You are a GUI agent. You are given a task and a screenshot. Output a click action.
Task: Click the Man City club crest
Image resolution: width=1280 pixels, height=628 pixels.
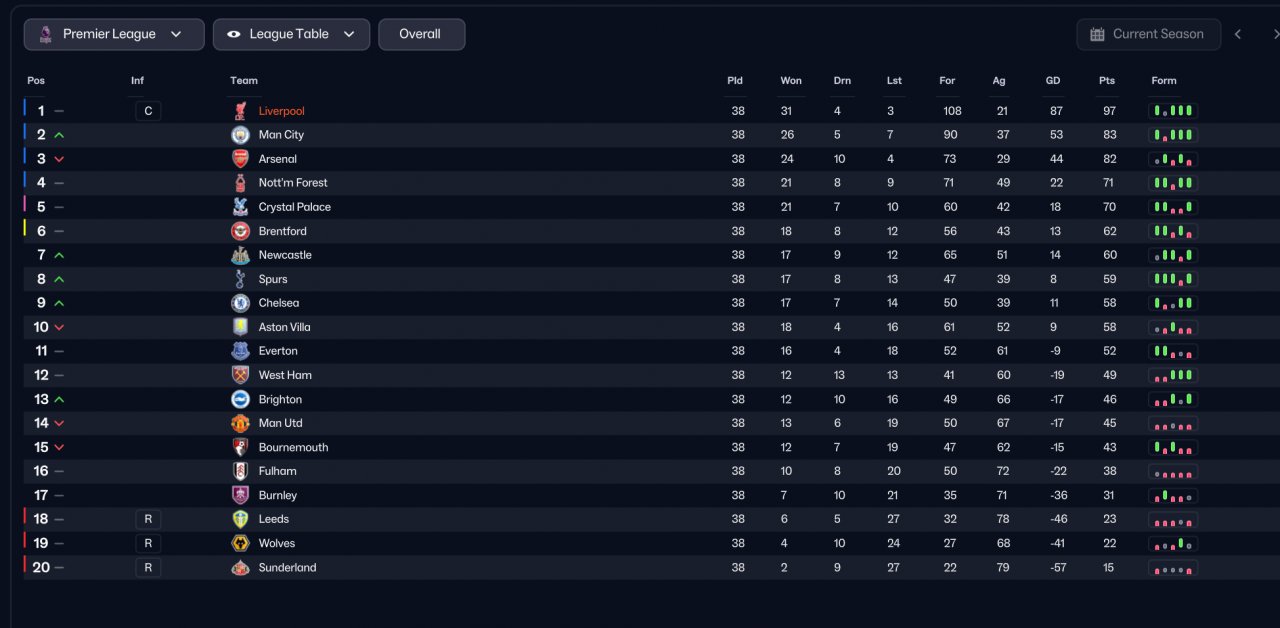click(x=240, y=135)
